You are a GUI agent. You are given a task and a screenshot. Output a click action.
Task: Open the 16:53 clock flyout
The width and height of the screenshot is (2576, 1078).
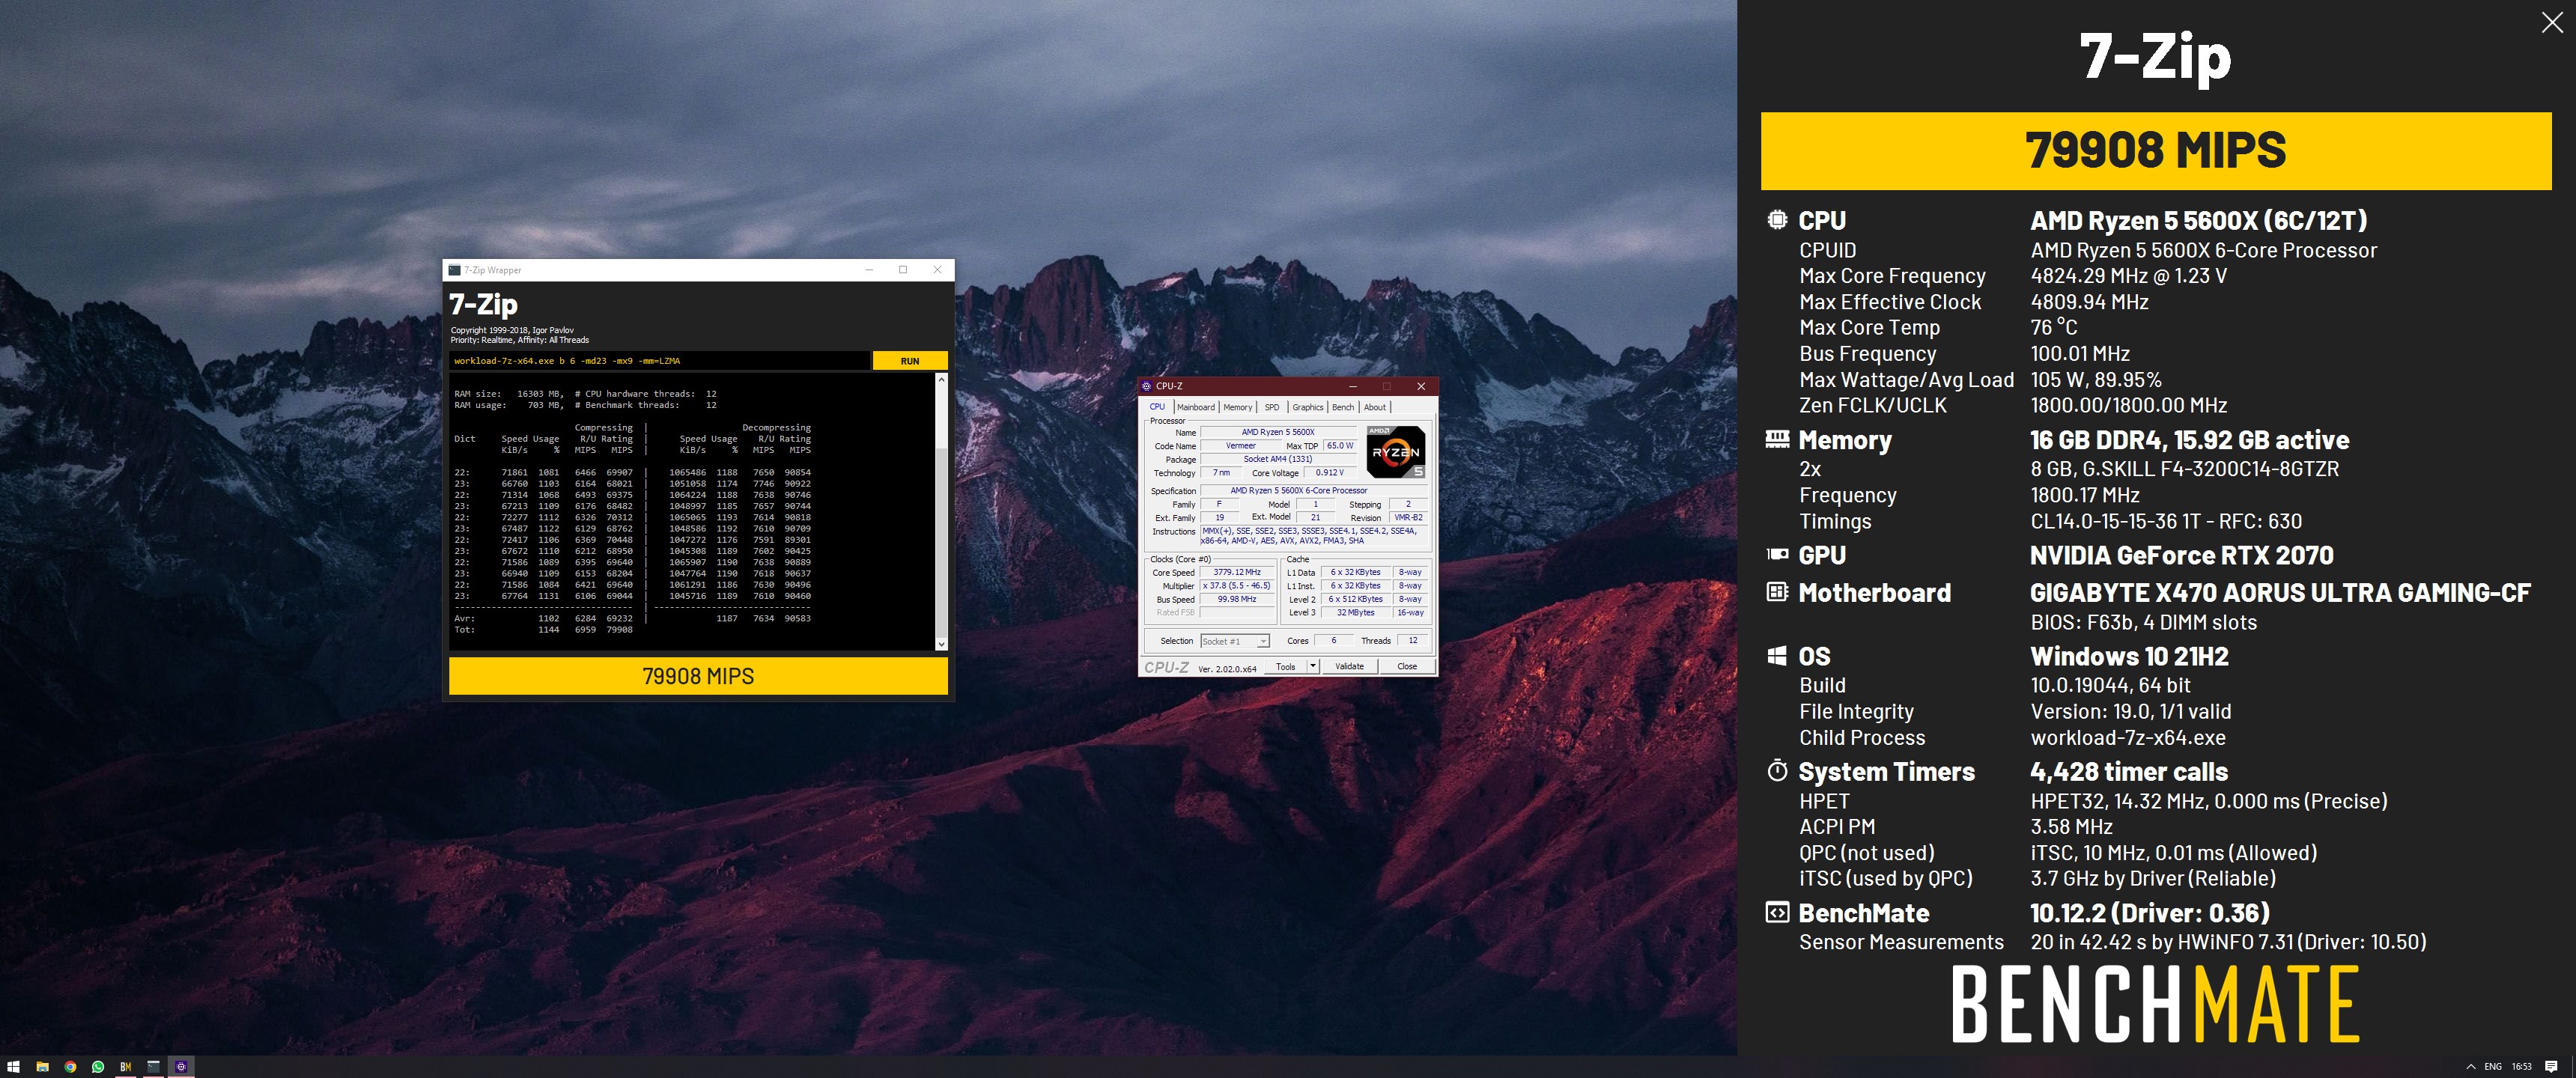2522,1067
